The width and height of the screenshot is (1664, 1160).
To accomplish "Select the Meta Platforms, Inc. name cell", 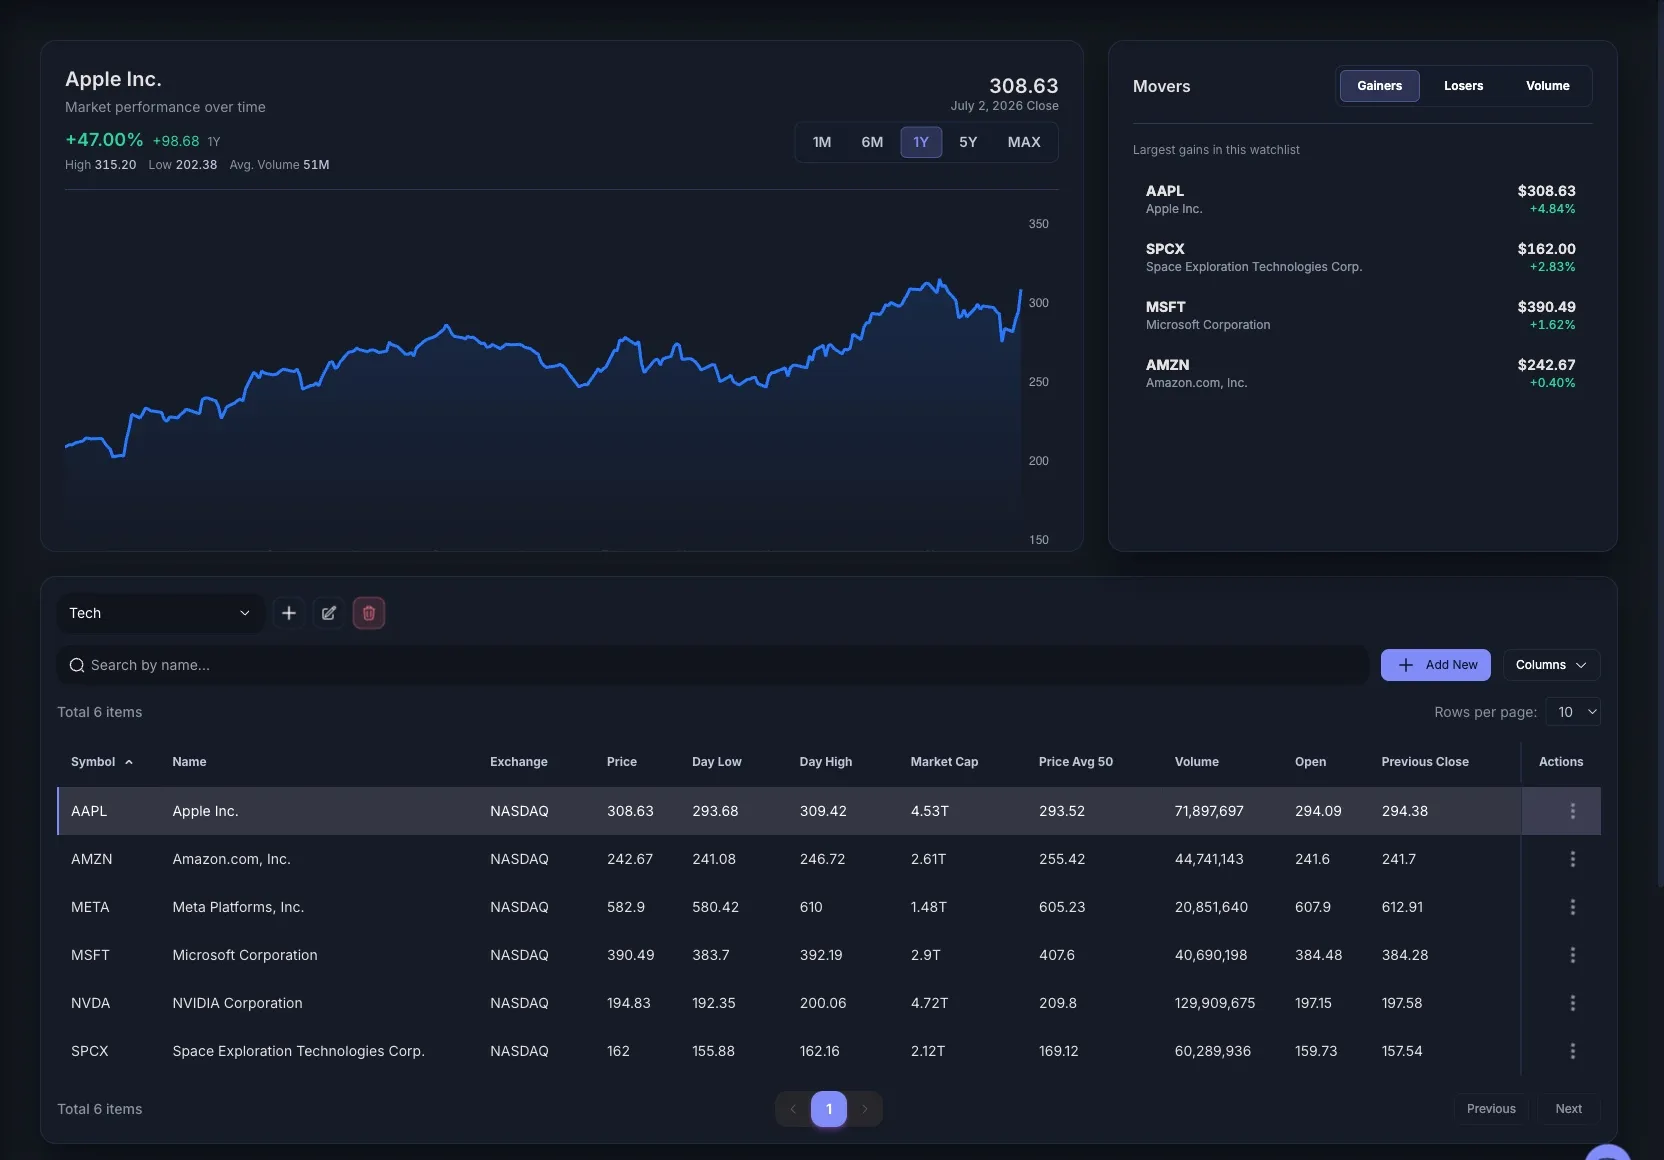I will (238, 907).
